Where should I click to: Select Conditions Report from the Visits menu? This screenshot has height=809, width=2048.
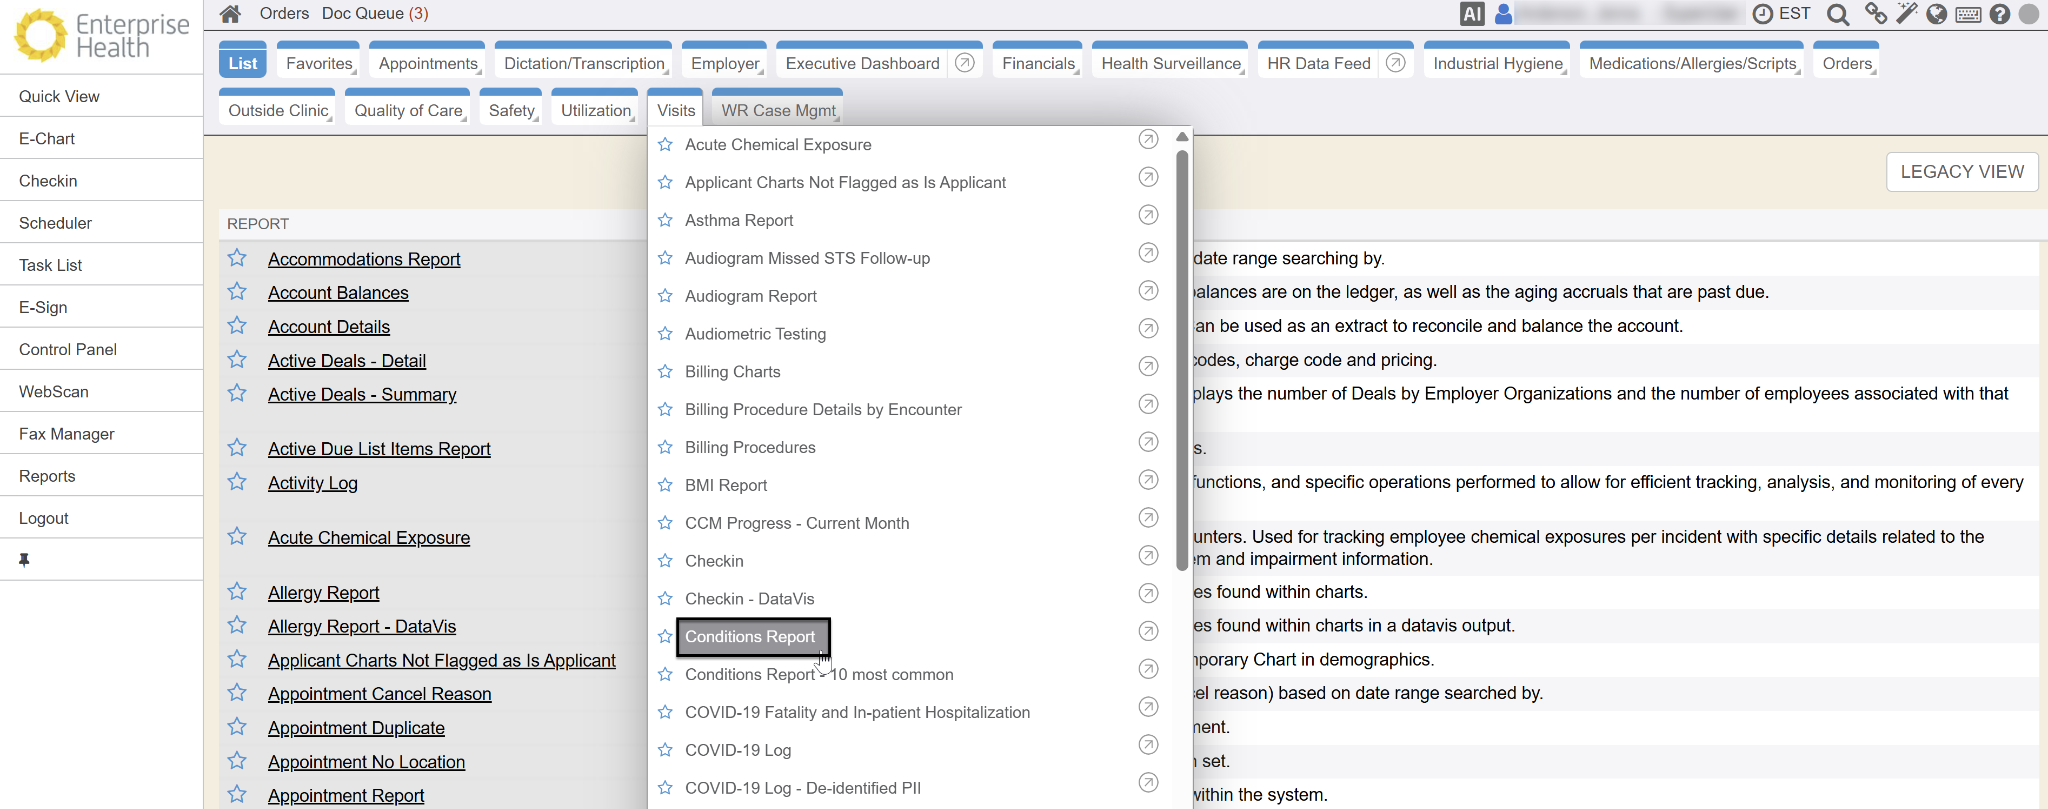pyautogui.click(x=750, y=637)
